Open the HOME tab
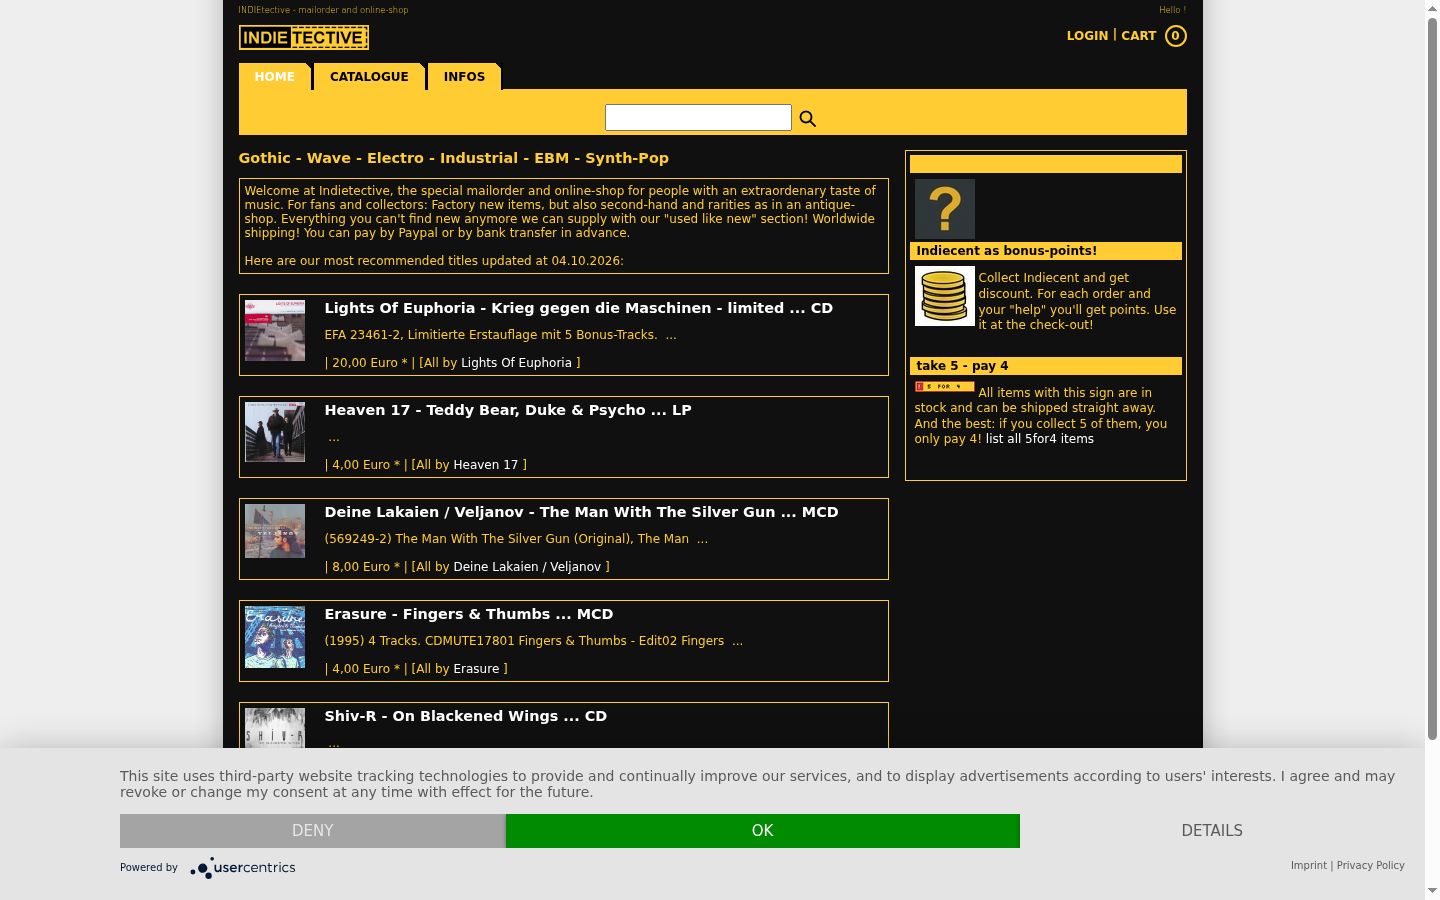 coord(275,77)
